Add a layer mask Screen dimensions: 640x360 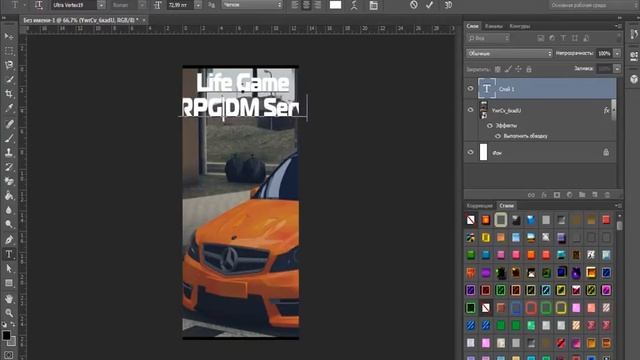pyautogui.click(x=557, y=195)
